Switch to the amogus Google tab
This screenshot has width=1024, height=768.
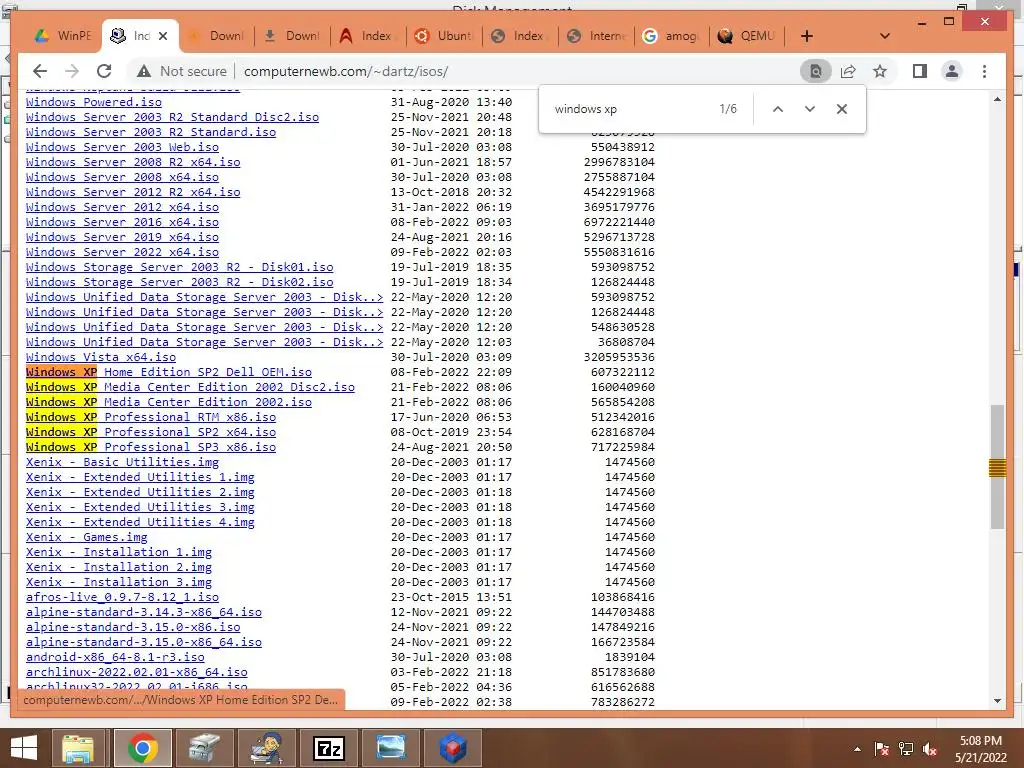[671, 36]
